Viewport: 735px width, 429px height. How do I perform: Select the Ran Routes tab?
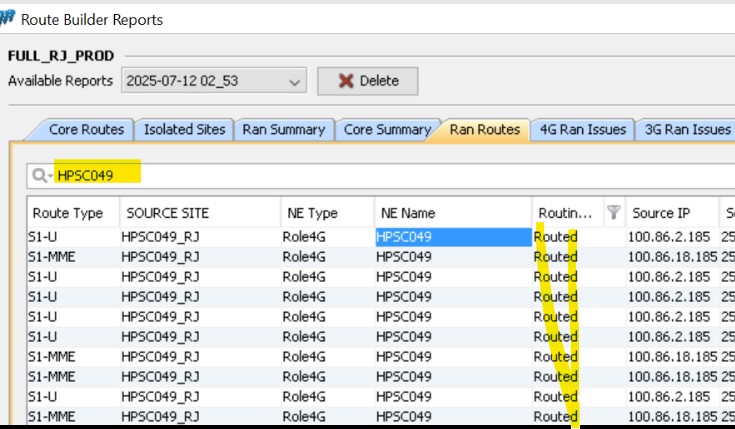click(484, 129)
